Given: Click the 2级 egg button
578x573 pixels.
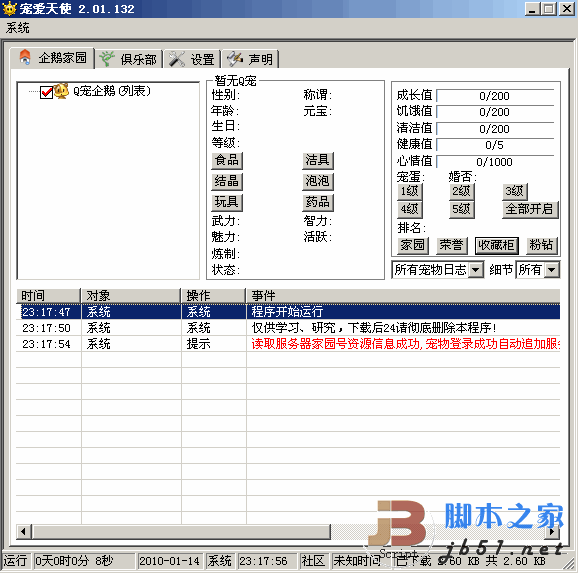Looking at the screenshot, I should click(x=462, y=192).
